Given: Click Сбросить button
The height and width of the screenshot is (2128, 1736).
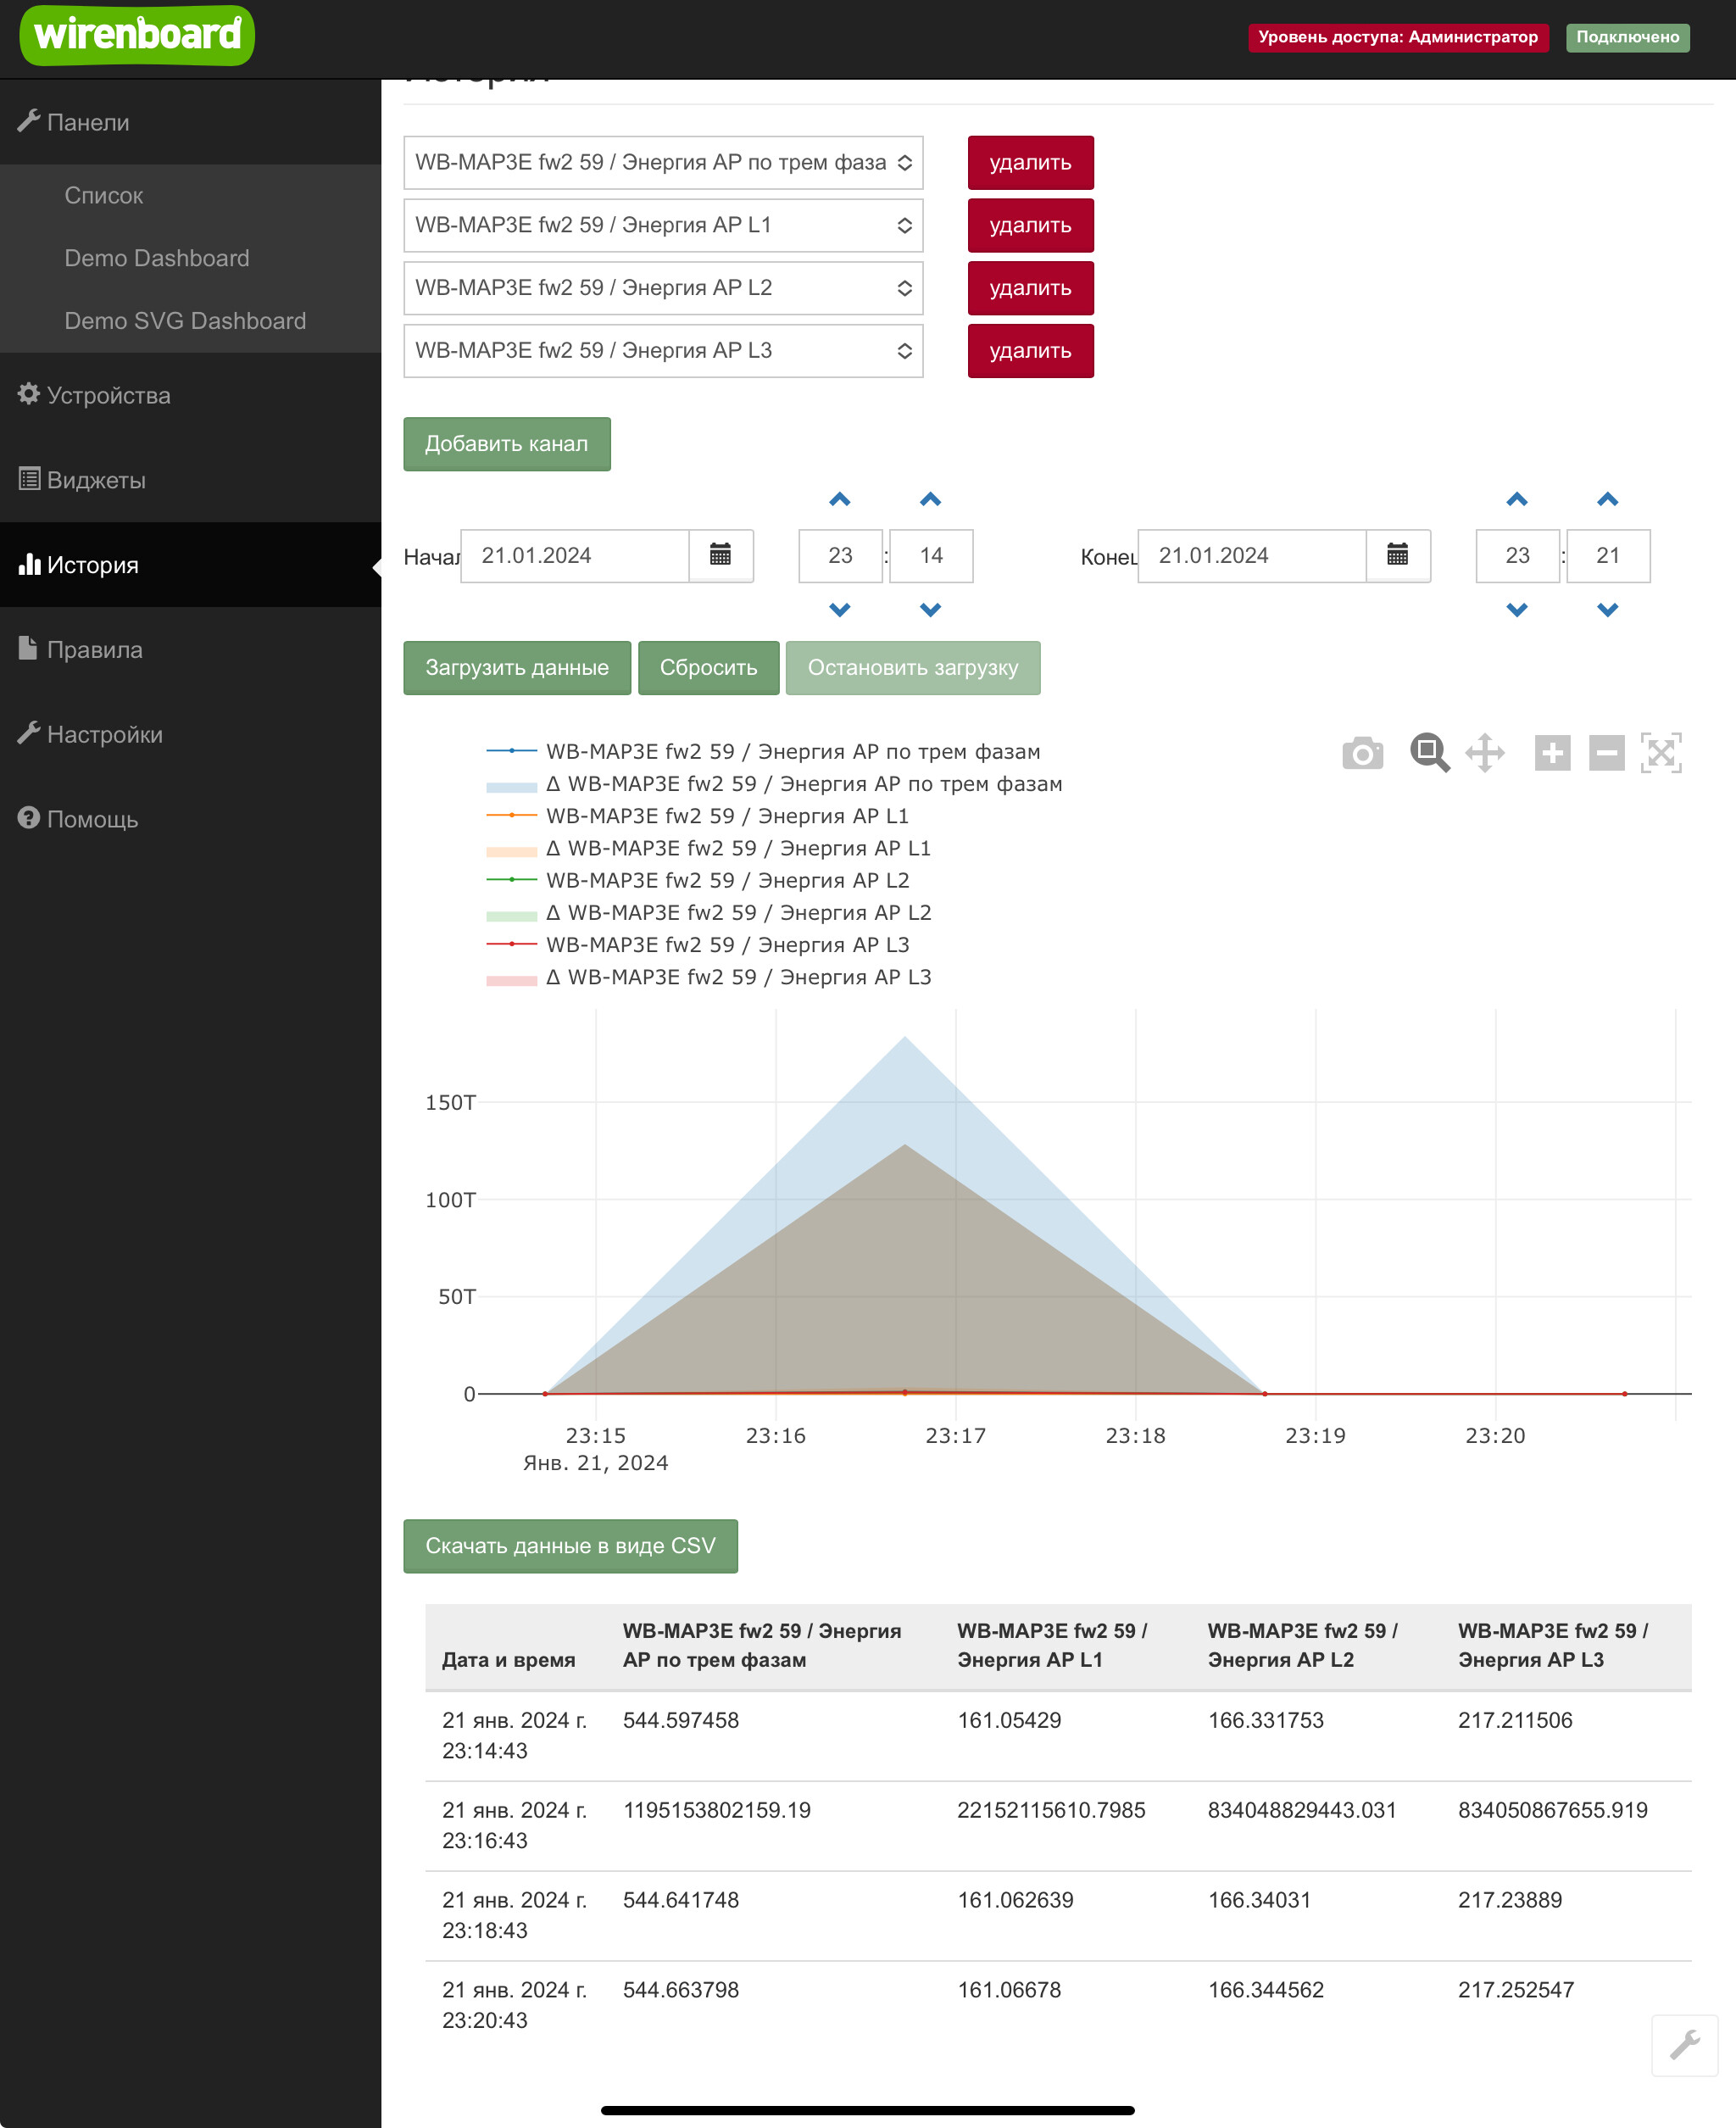Looking at the screenshot, I should click(x=709, y=668).
